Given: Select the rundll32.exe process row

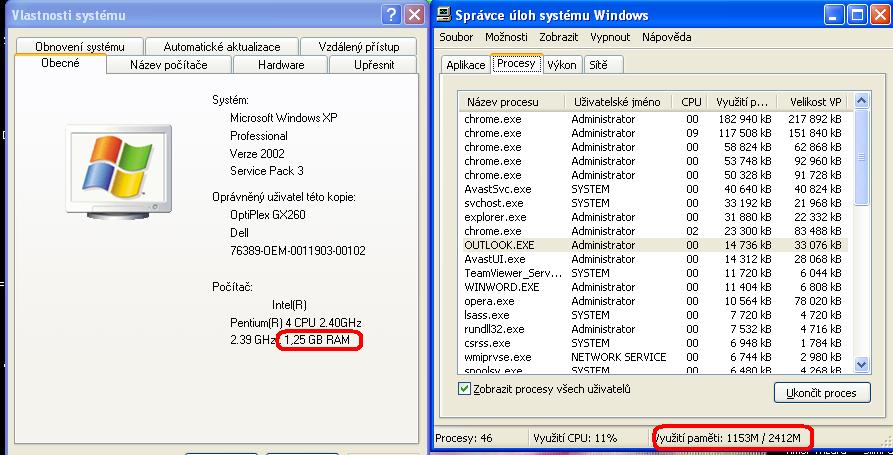Looking at the screenshot, I should click(653, 329).
